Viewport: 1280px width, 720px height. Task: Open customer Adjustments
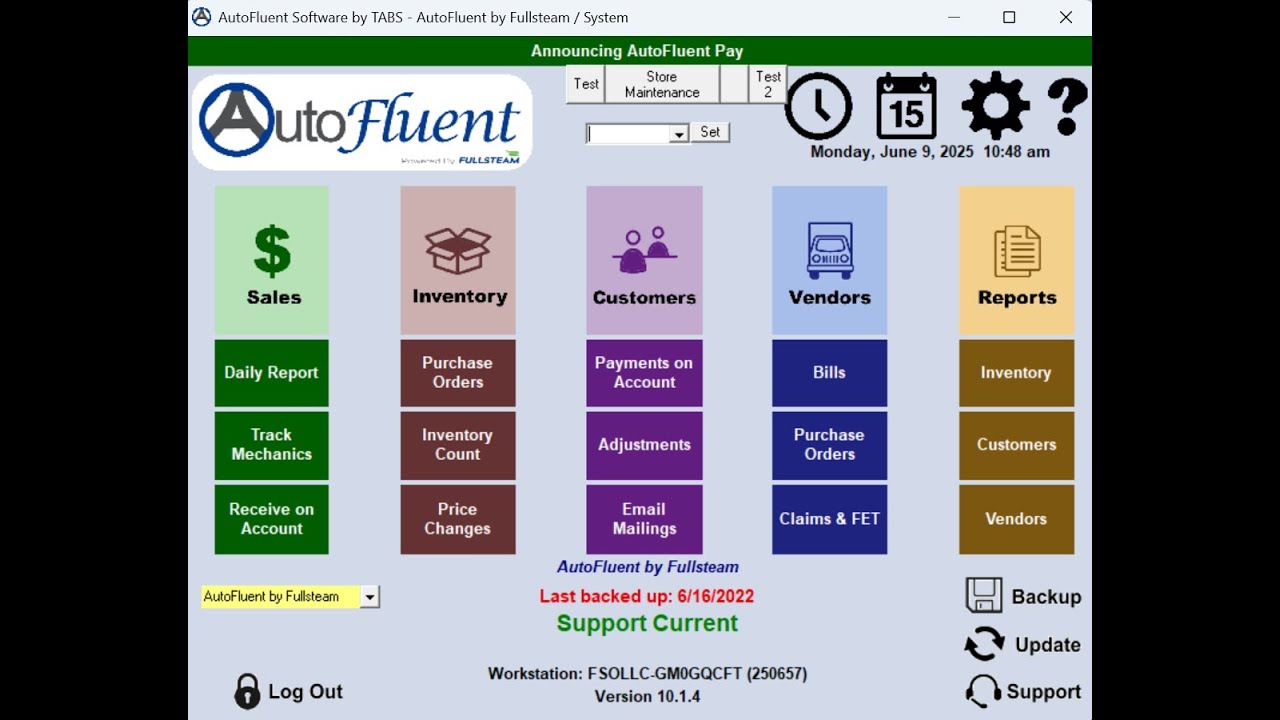click(644, 445)
